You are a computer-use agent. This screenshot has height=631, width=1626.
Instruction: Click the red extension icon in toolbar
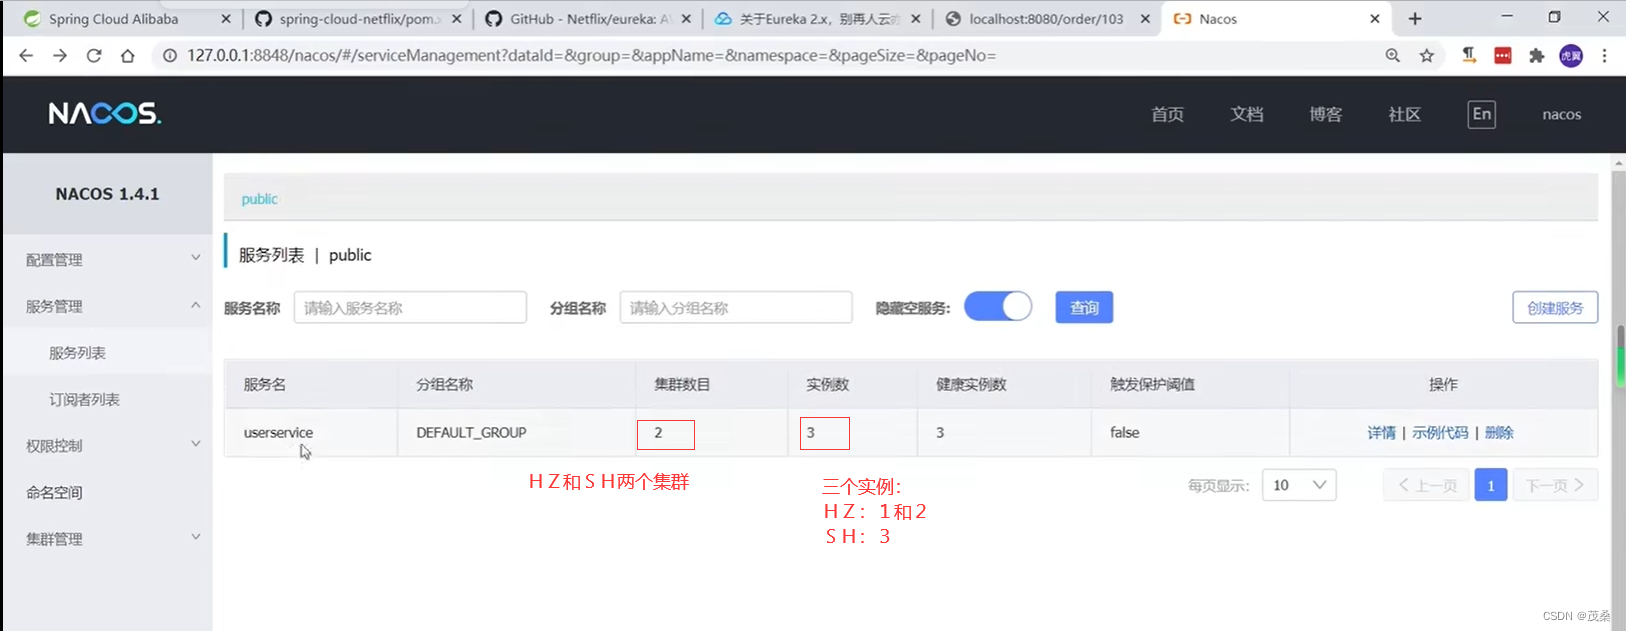click(1503, 56)
